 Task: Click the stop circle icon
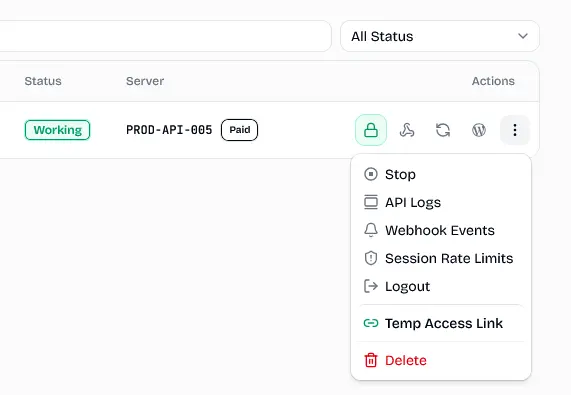[371, 174]
